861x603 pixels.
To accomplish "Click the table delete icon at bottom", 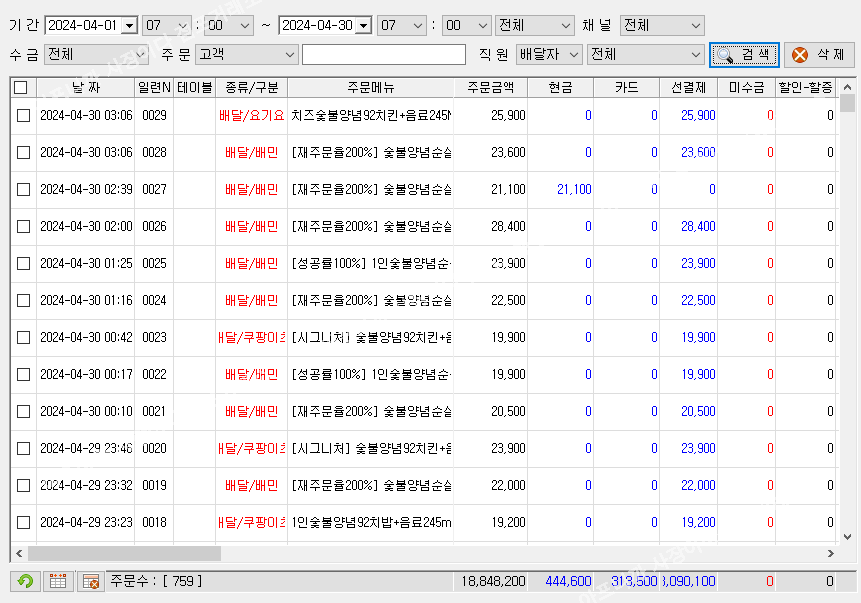I will click(x=90, y=581).
